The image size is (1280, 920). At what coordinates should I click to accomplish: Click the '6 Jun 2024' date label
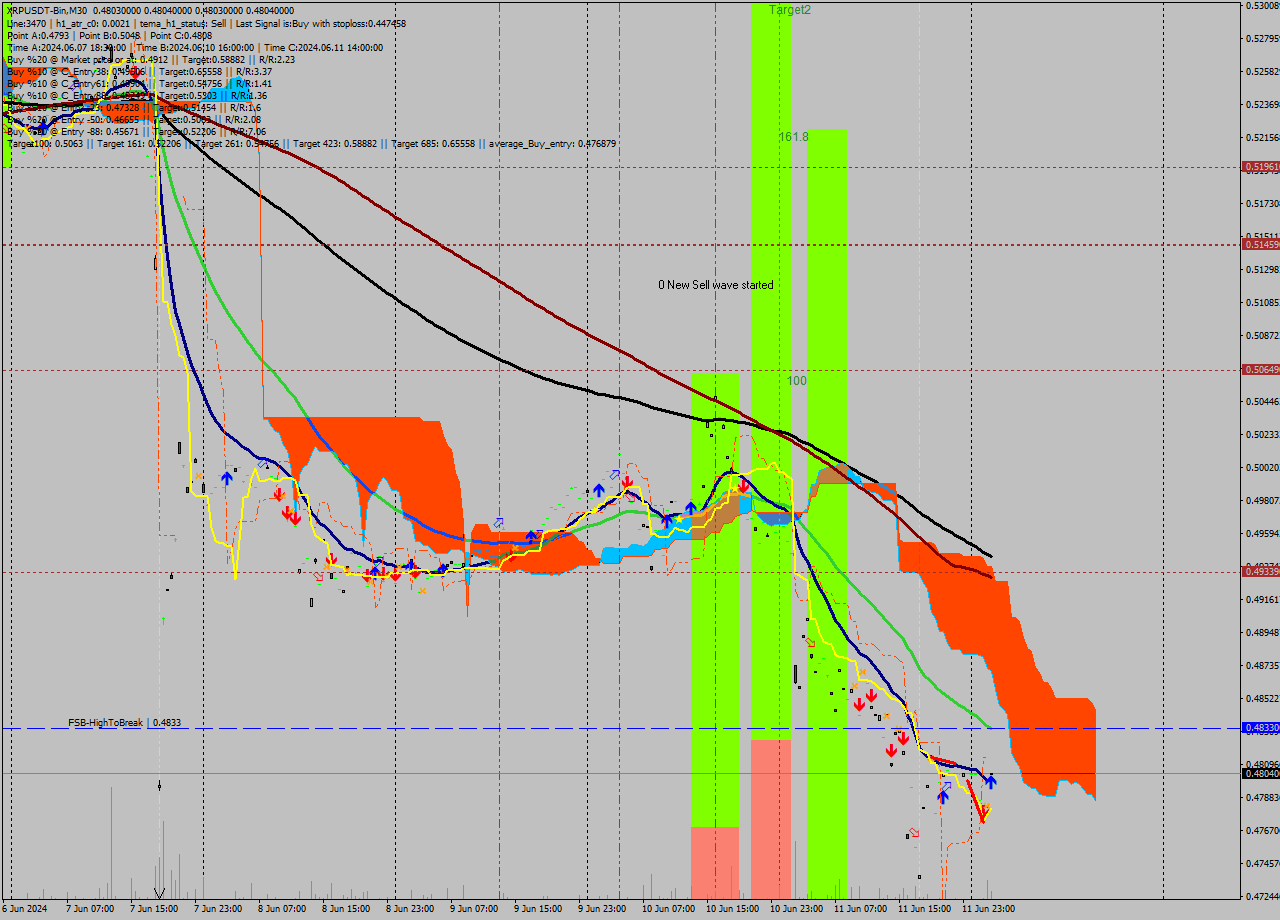tap(24, 910)
